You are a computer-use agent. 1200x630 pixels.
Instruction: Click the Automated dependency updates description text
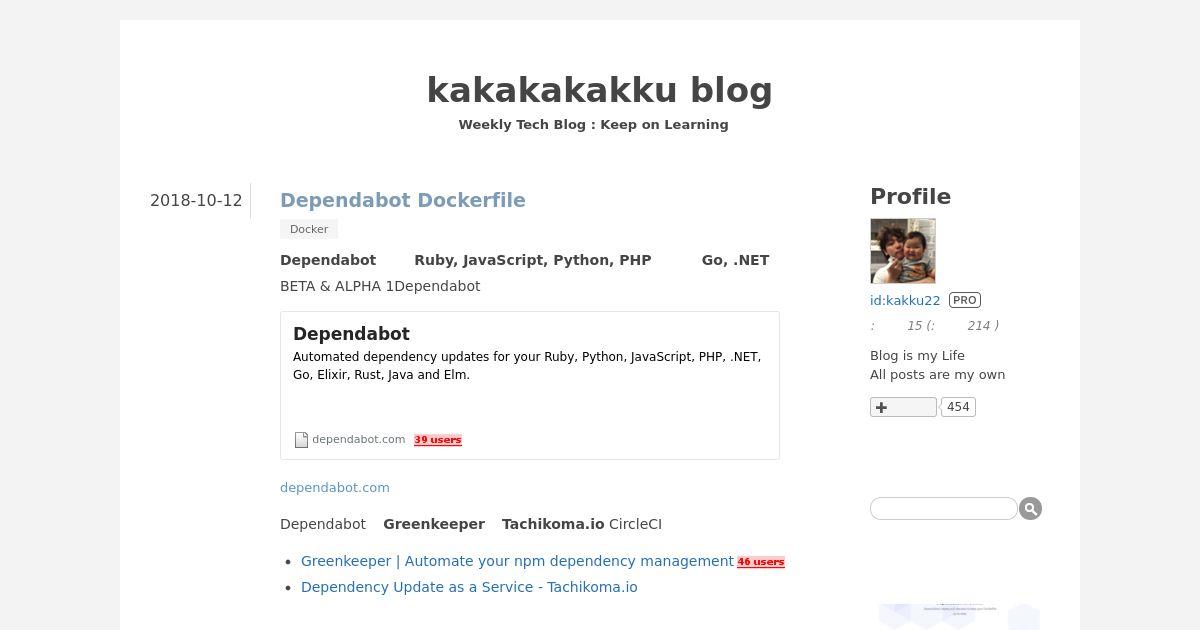coord(527,366)
